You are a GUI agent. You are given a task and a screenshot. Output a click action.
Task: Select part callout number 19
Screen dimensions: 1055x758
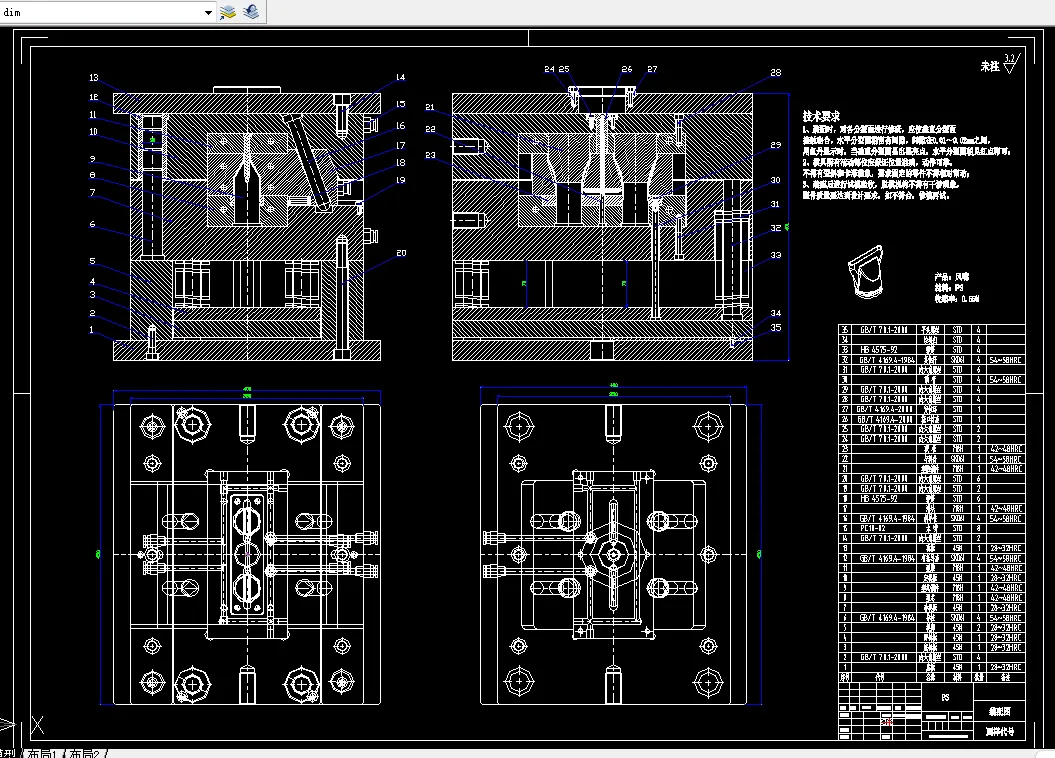[400, 180]
